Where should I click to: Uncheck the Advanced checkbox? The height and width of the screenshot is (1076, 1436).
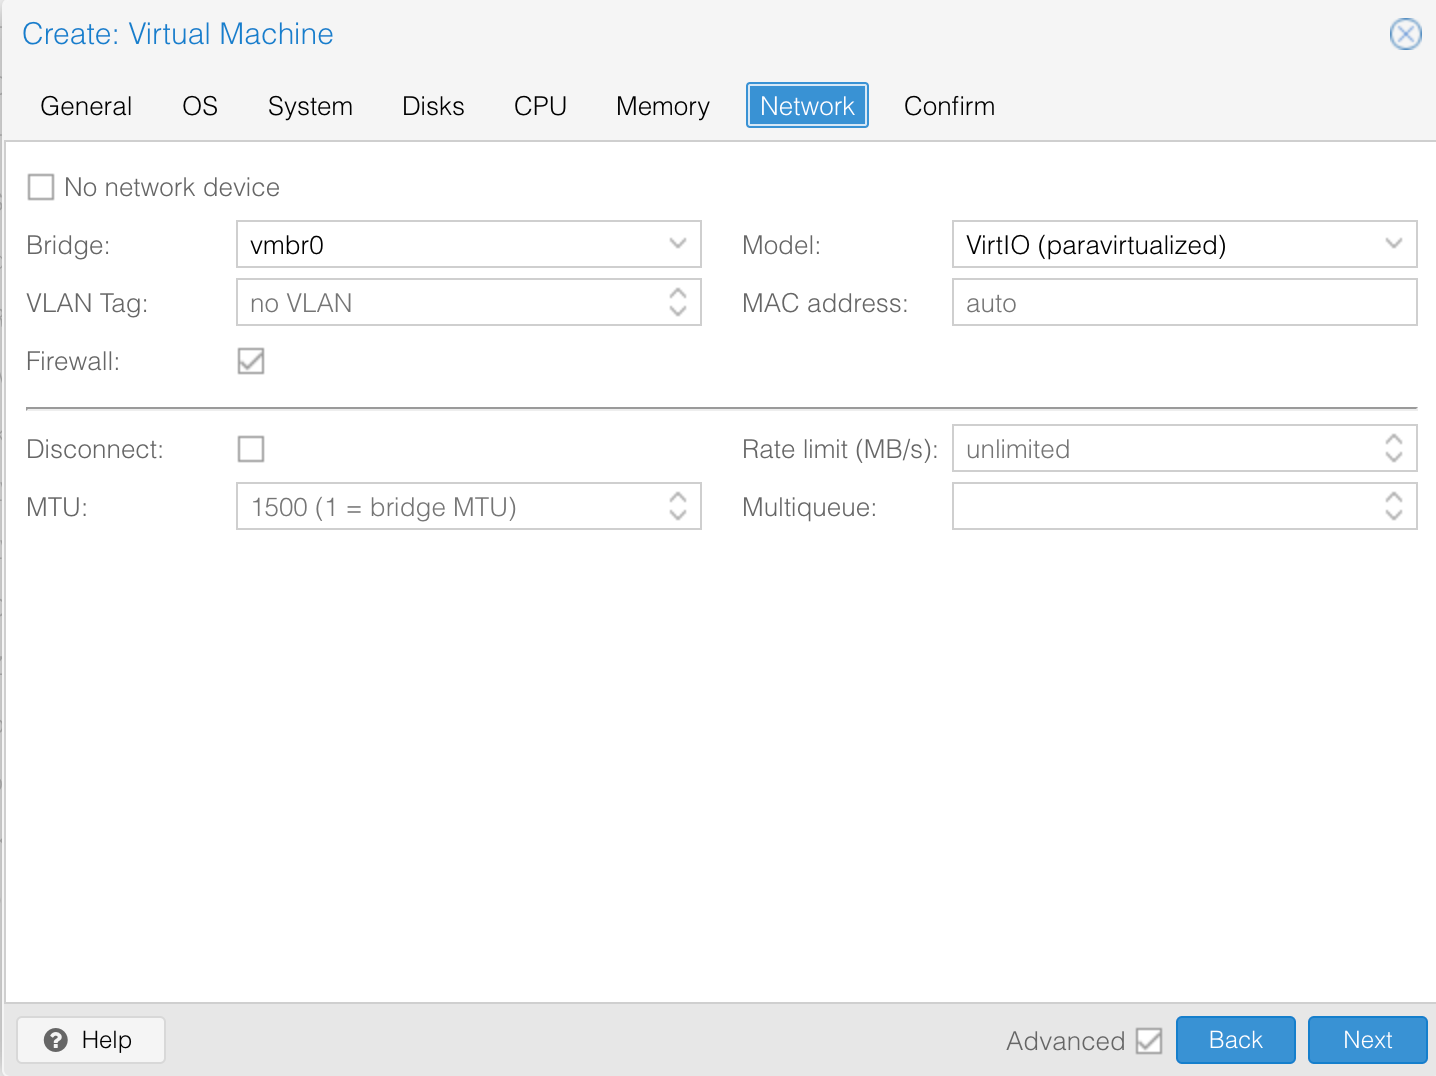pyautogui.click(x=1149, y=1041)
